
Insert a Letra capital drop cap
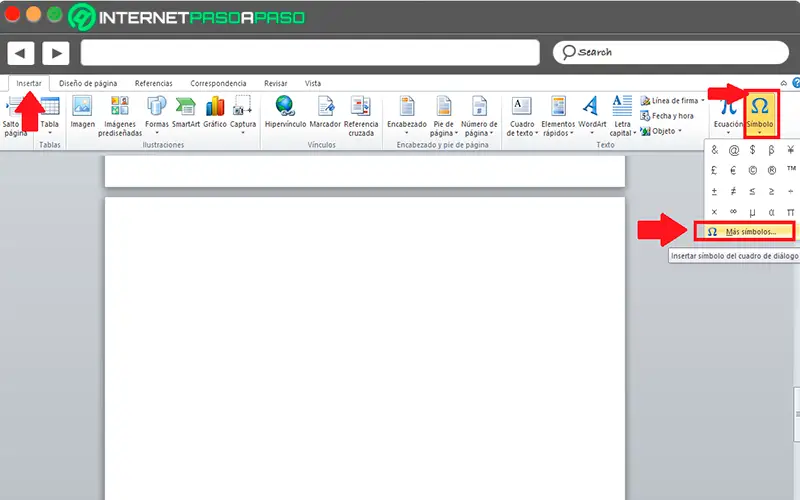click(x=622, y=116)
